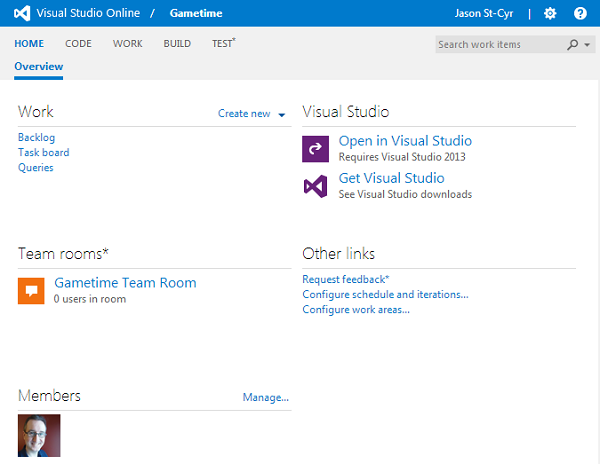
Task: Go to the WORK tab
Action: tap(127, 44)
